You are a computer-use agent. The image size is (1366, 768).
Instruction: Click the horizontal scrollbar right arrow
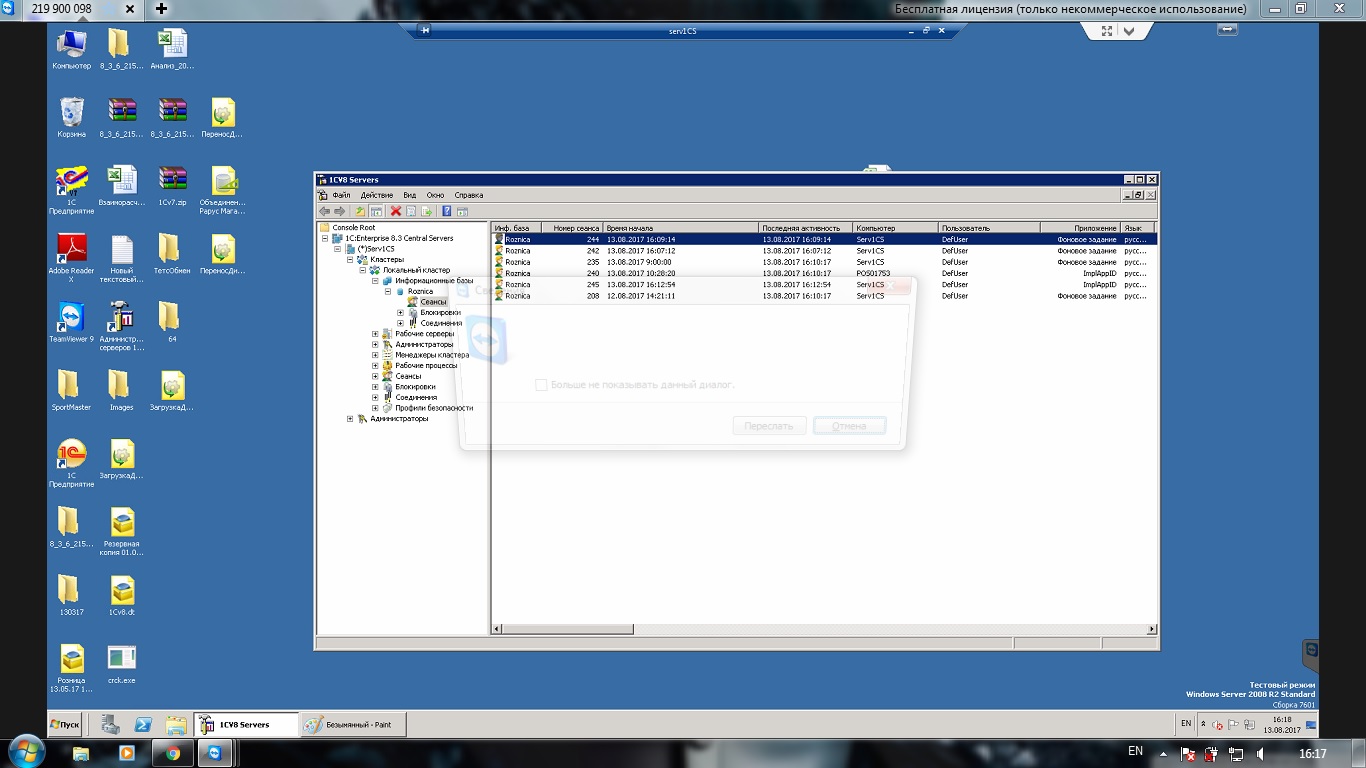point(1151,629)
